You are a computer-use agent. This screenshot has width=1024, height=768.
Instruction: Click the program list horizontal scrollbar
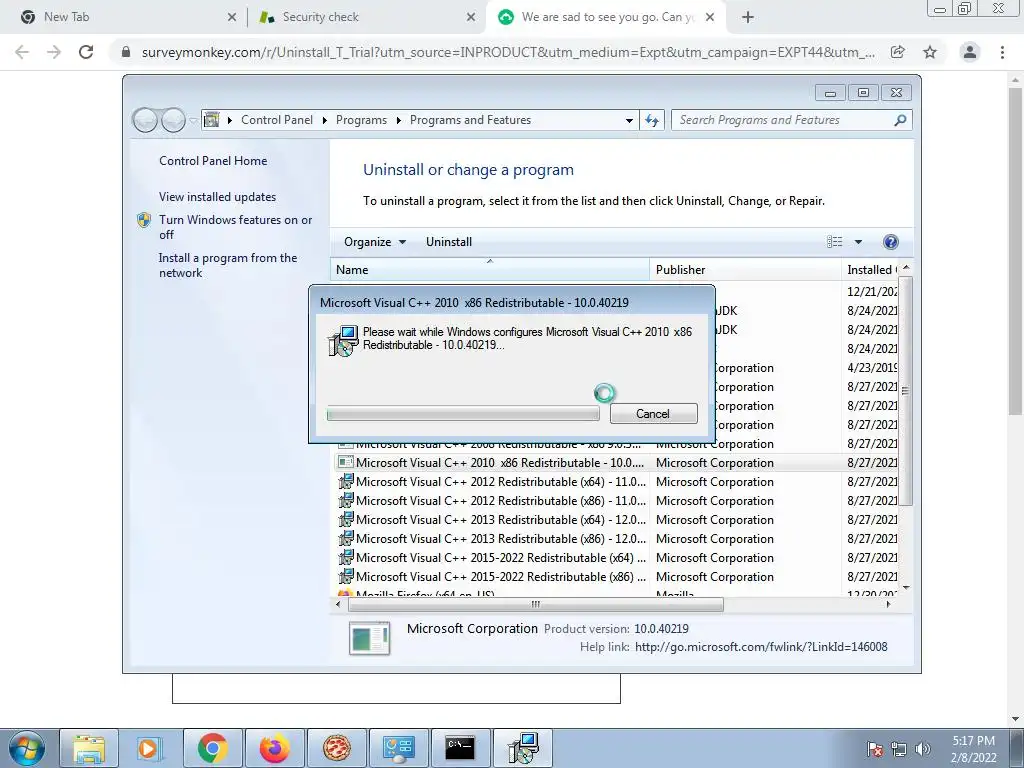click(x=536, y=605)
